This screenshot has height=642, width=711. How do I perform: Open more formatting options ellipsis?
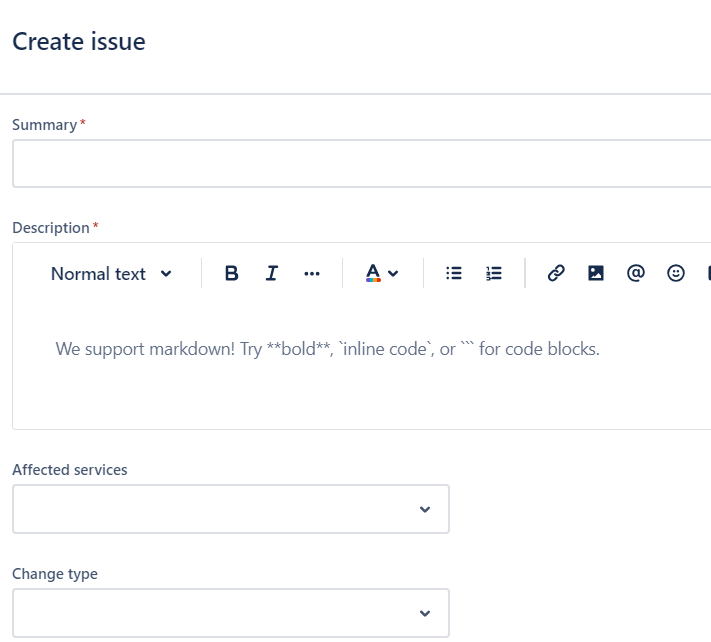(x=312, y=273)
